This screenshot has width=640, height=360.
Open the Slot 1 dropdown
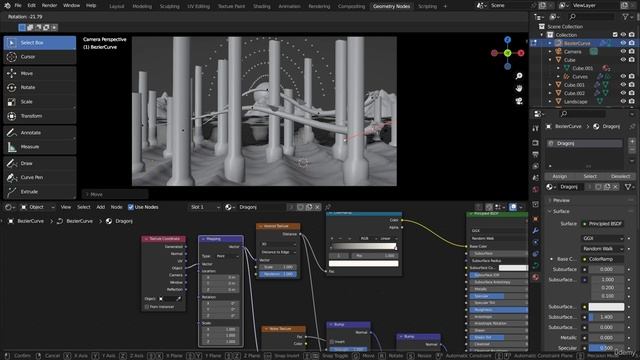(x=204, y=207)
